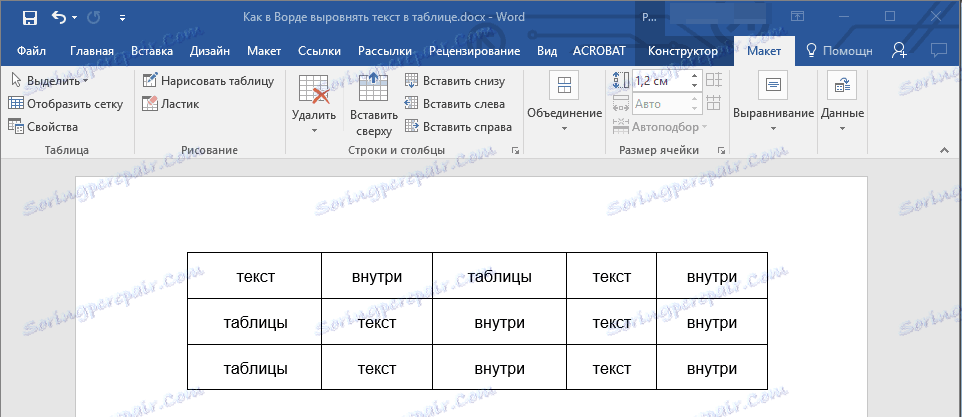This screenshot has width=962, height=417.
Task: Open Строки и столбцы dialog launcher
Action: tap(515, 150)
